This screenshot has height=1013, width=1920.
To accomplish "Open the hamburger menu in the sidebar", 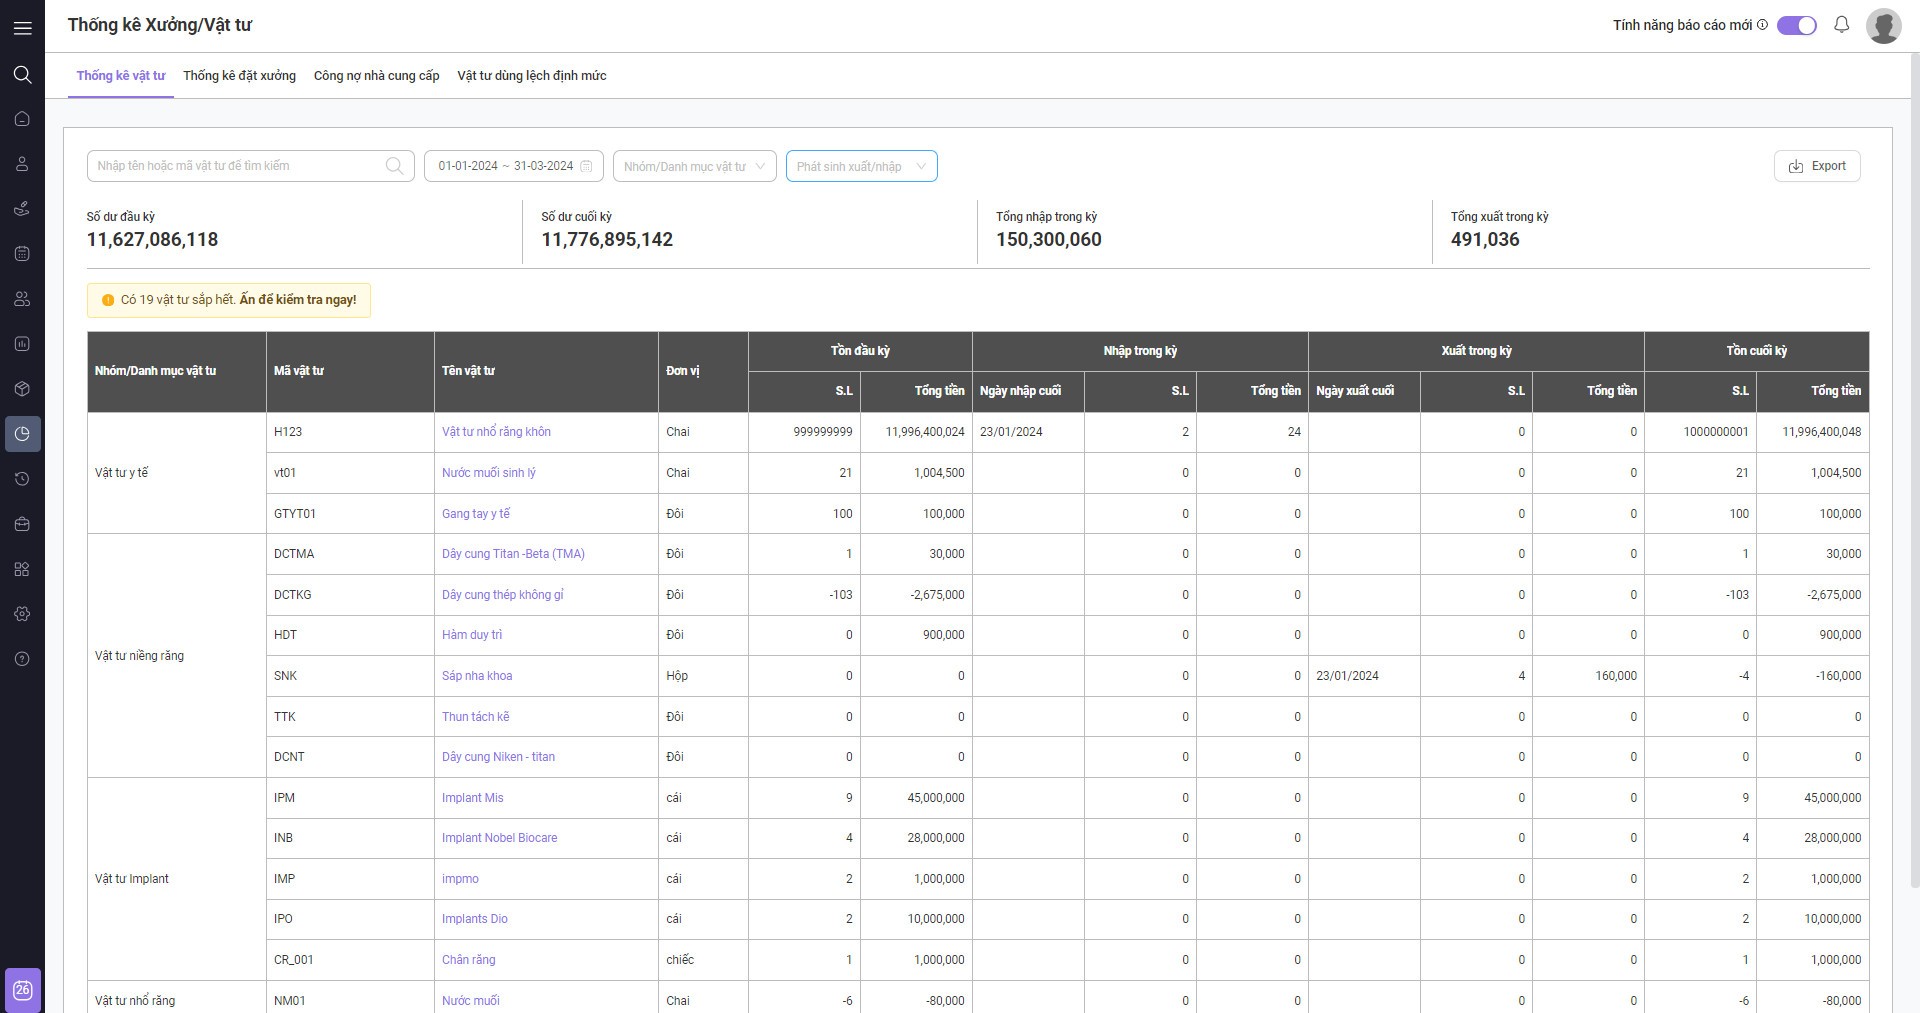I will tap(22, 28).
